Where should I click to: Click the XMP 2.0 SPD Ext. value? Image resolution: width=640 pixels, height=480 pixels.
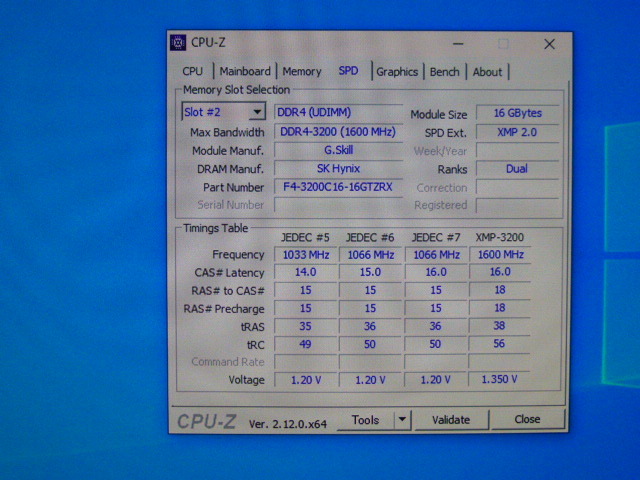coord(518,132)
